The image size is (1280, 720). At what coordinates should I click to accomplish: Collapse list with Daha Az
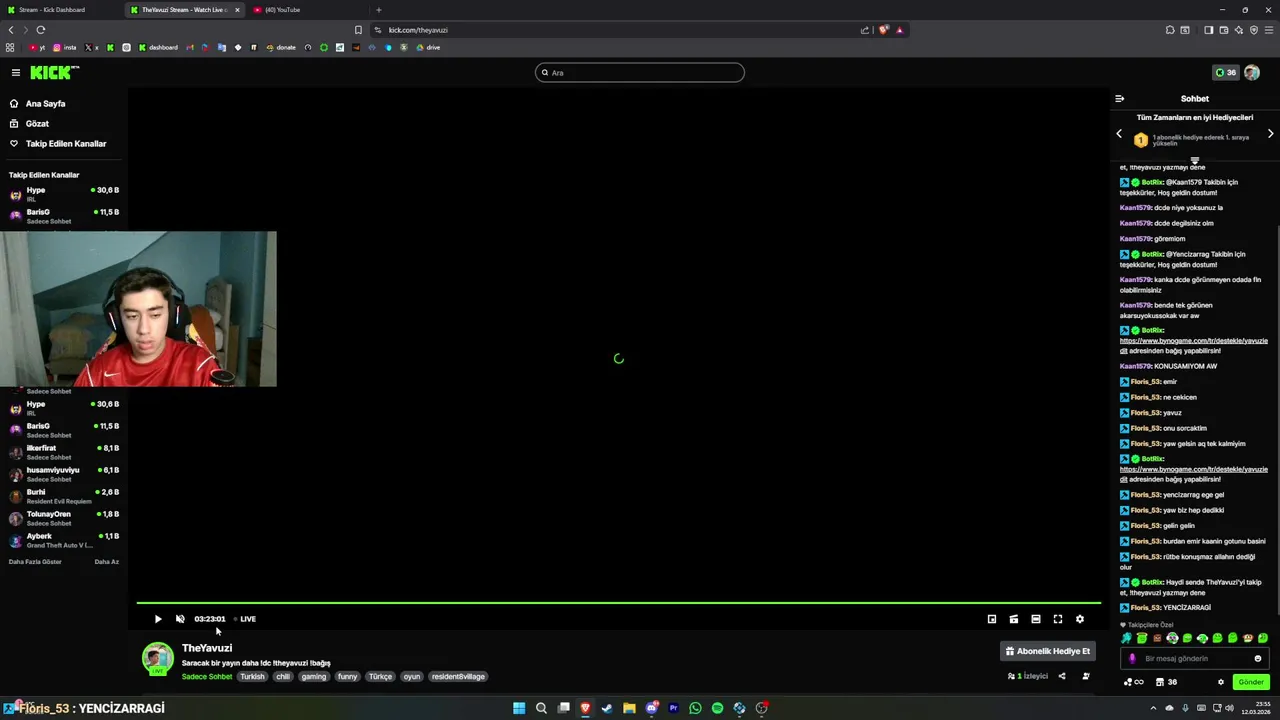106,562
